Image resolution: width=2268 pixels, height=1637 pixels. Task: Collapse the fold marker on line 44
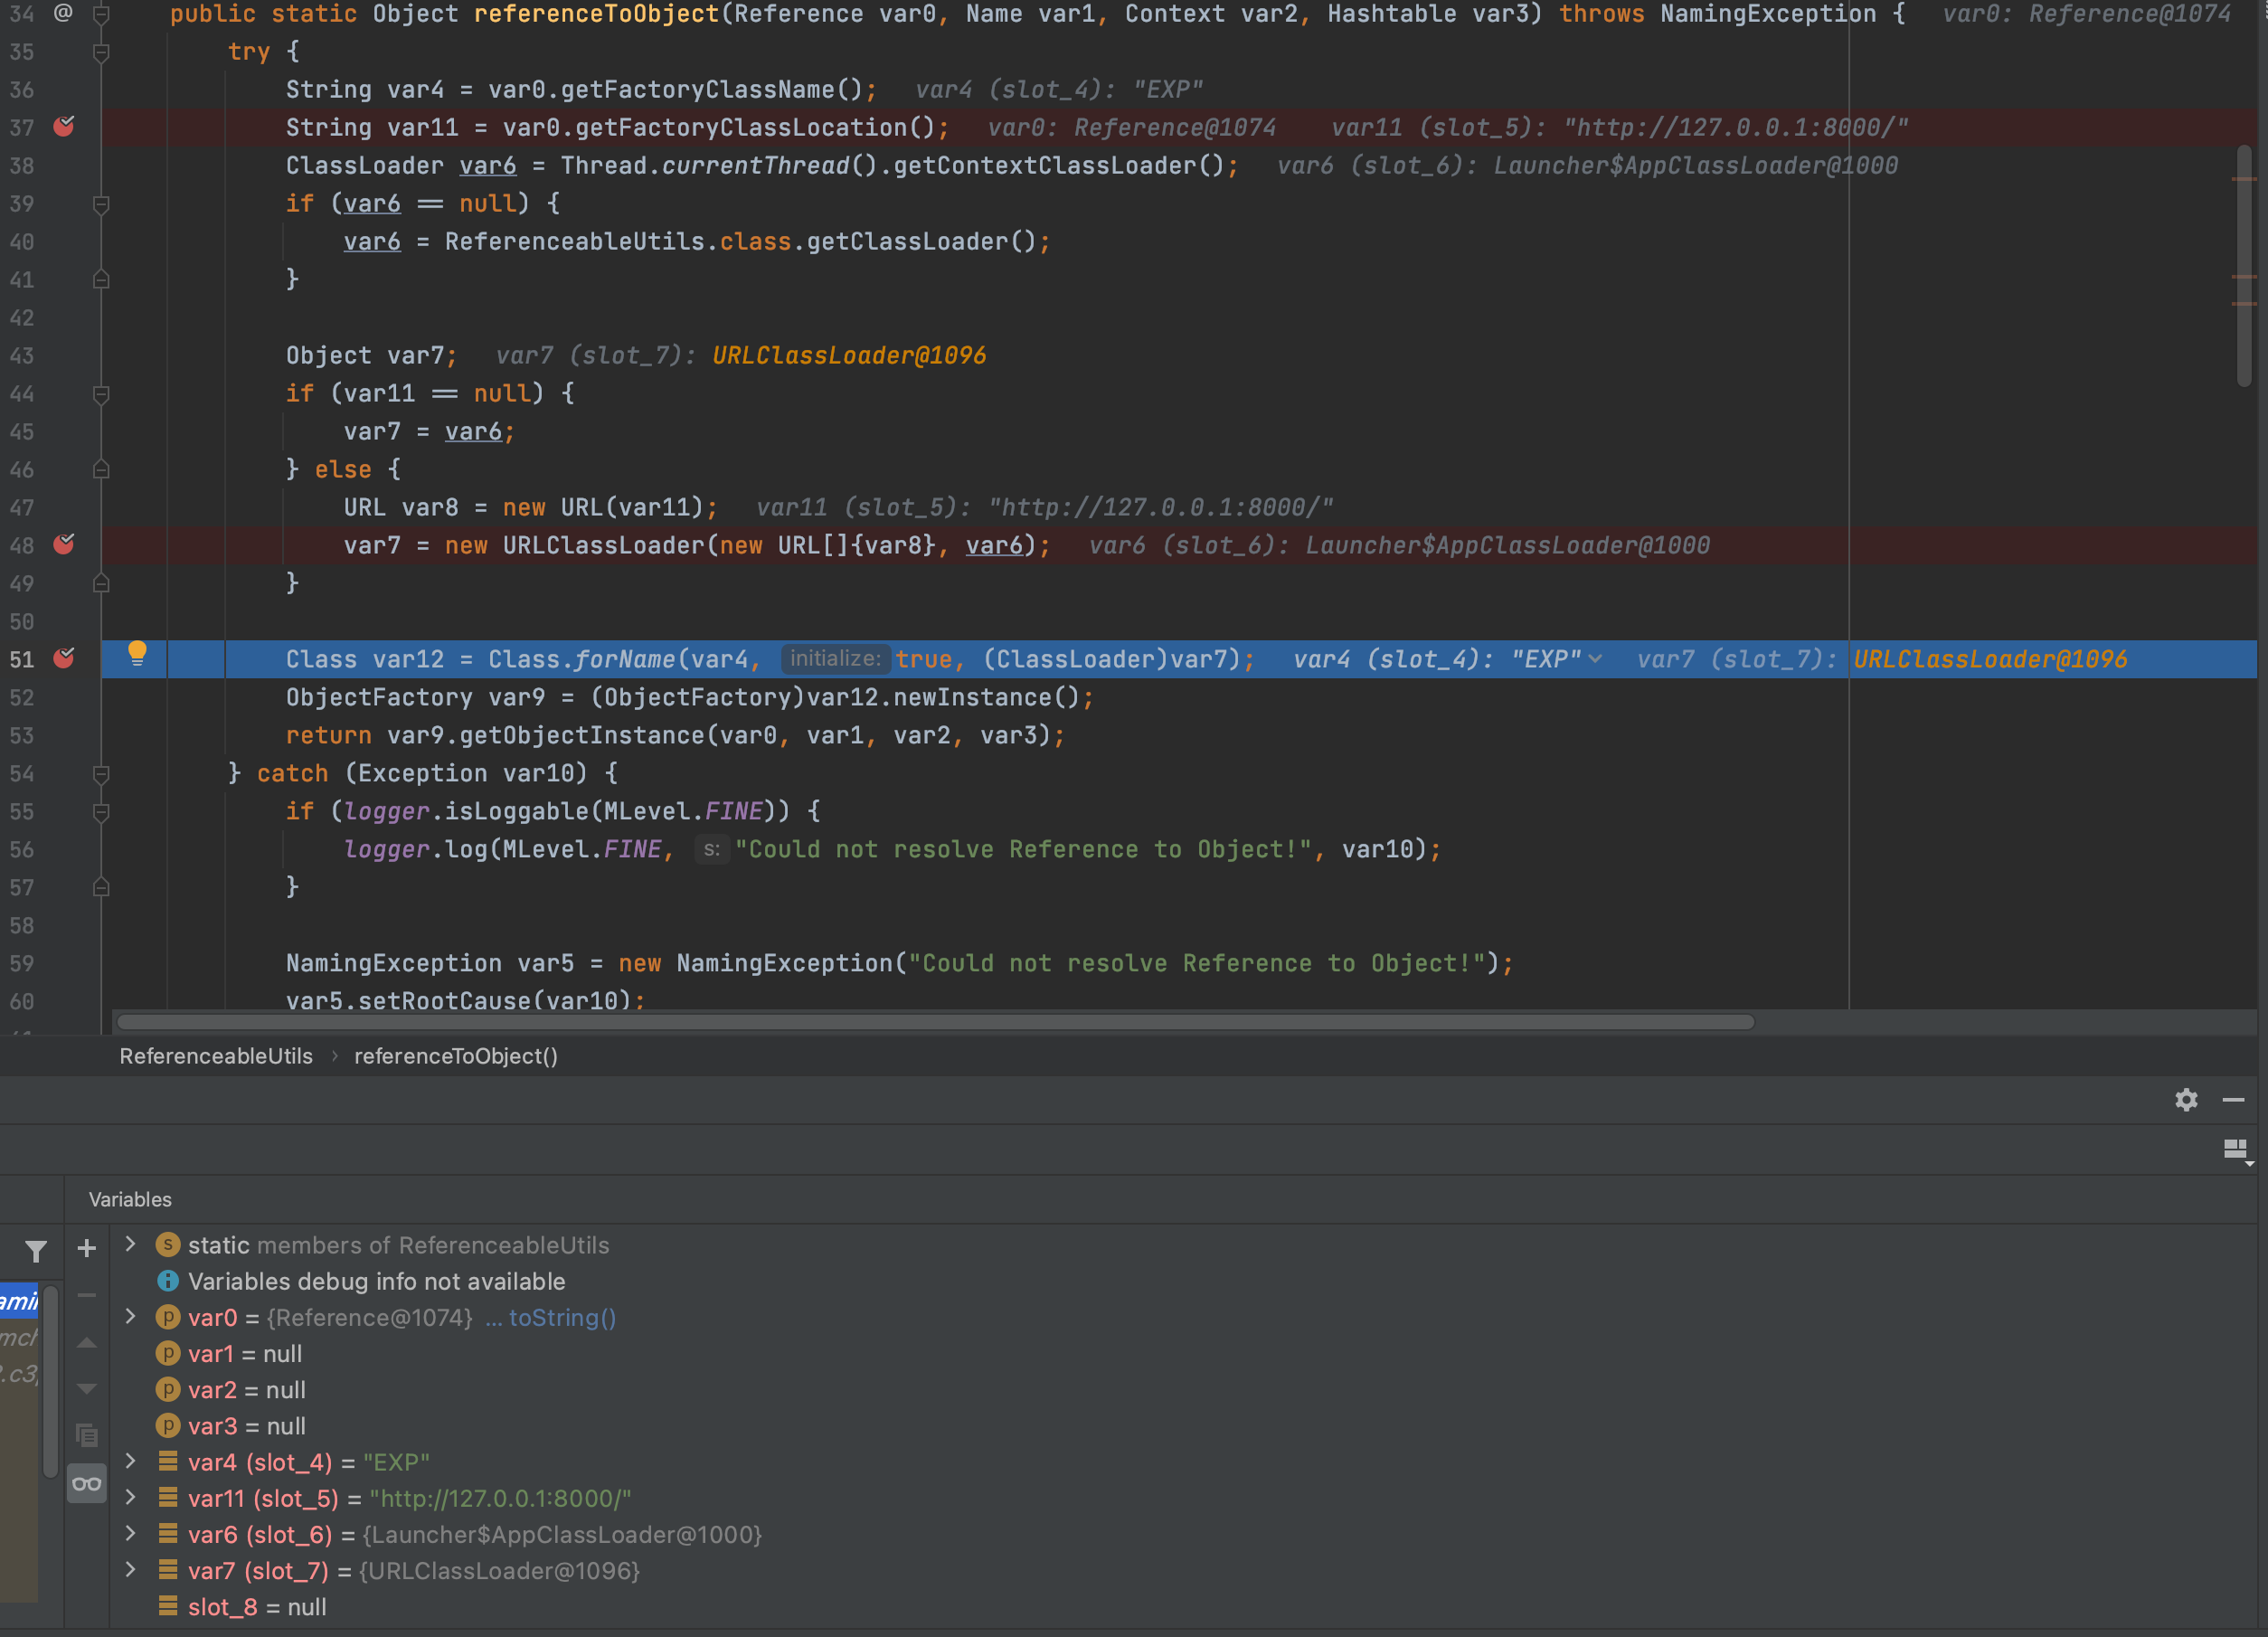click(x=101, y=394)
